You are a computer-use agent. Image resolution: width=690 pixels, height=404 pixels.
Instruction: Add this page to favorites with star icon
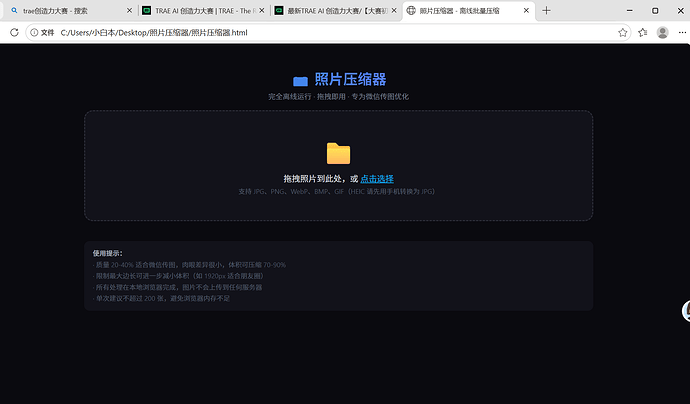pyautogui.click(x=622, y=32)
